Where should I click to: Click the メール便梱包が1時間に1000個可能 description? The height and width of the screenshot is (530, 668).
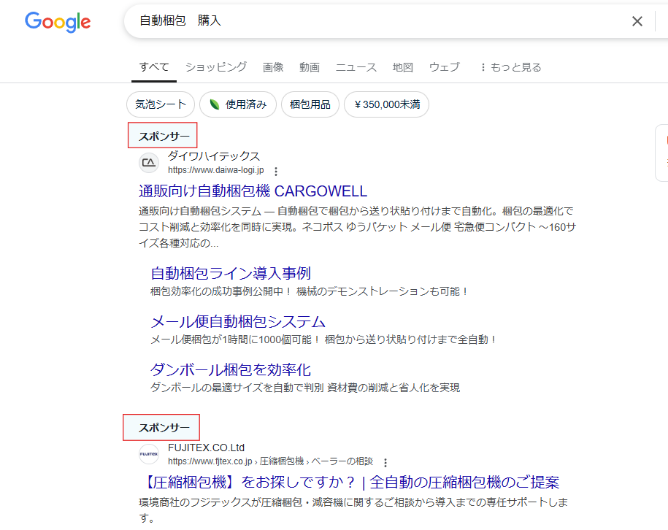pos(323,340)
